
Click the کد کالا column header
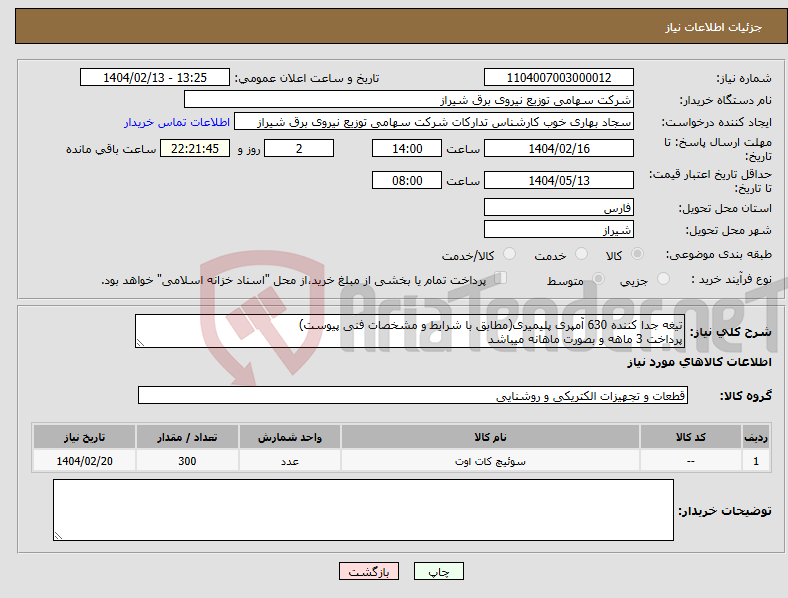click(x=691, y=437)
